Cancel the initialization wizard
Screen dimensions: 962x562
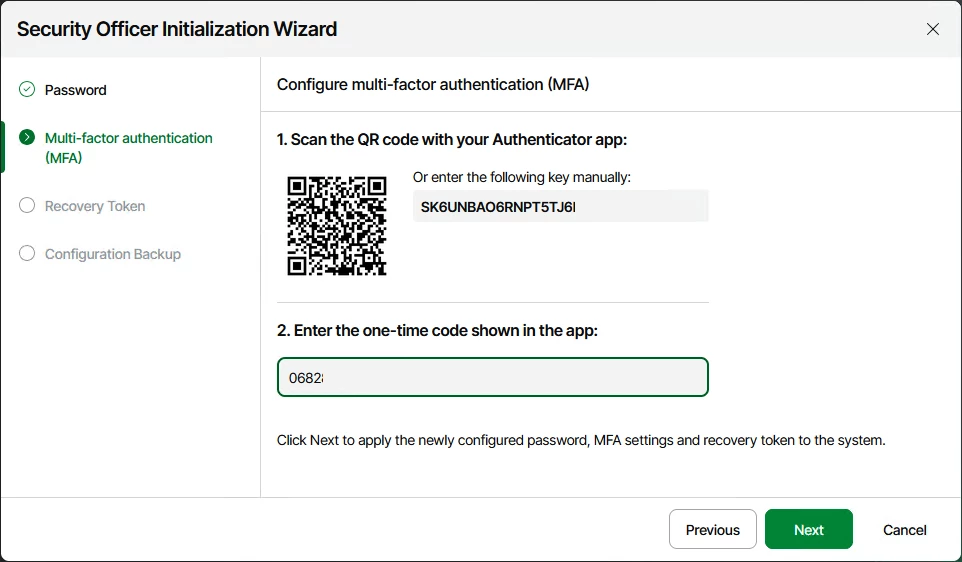(x=904, y=529)
